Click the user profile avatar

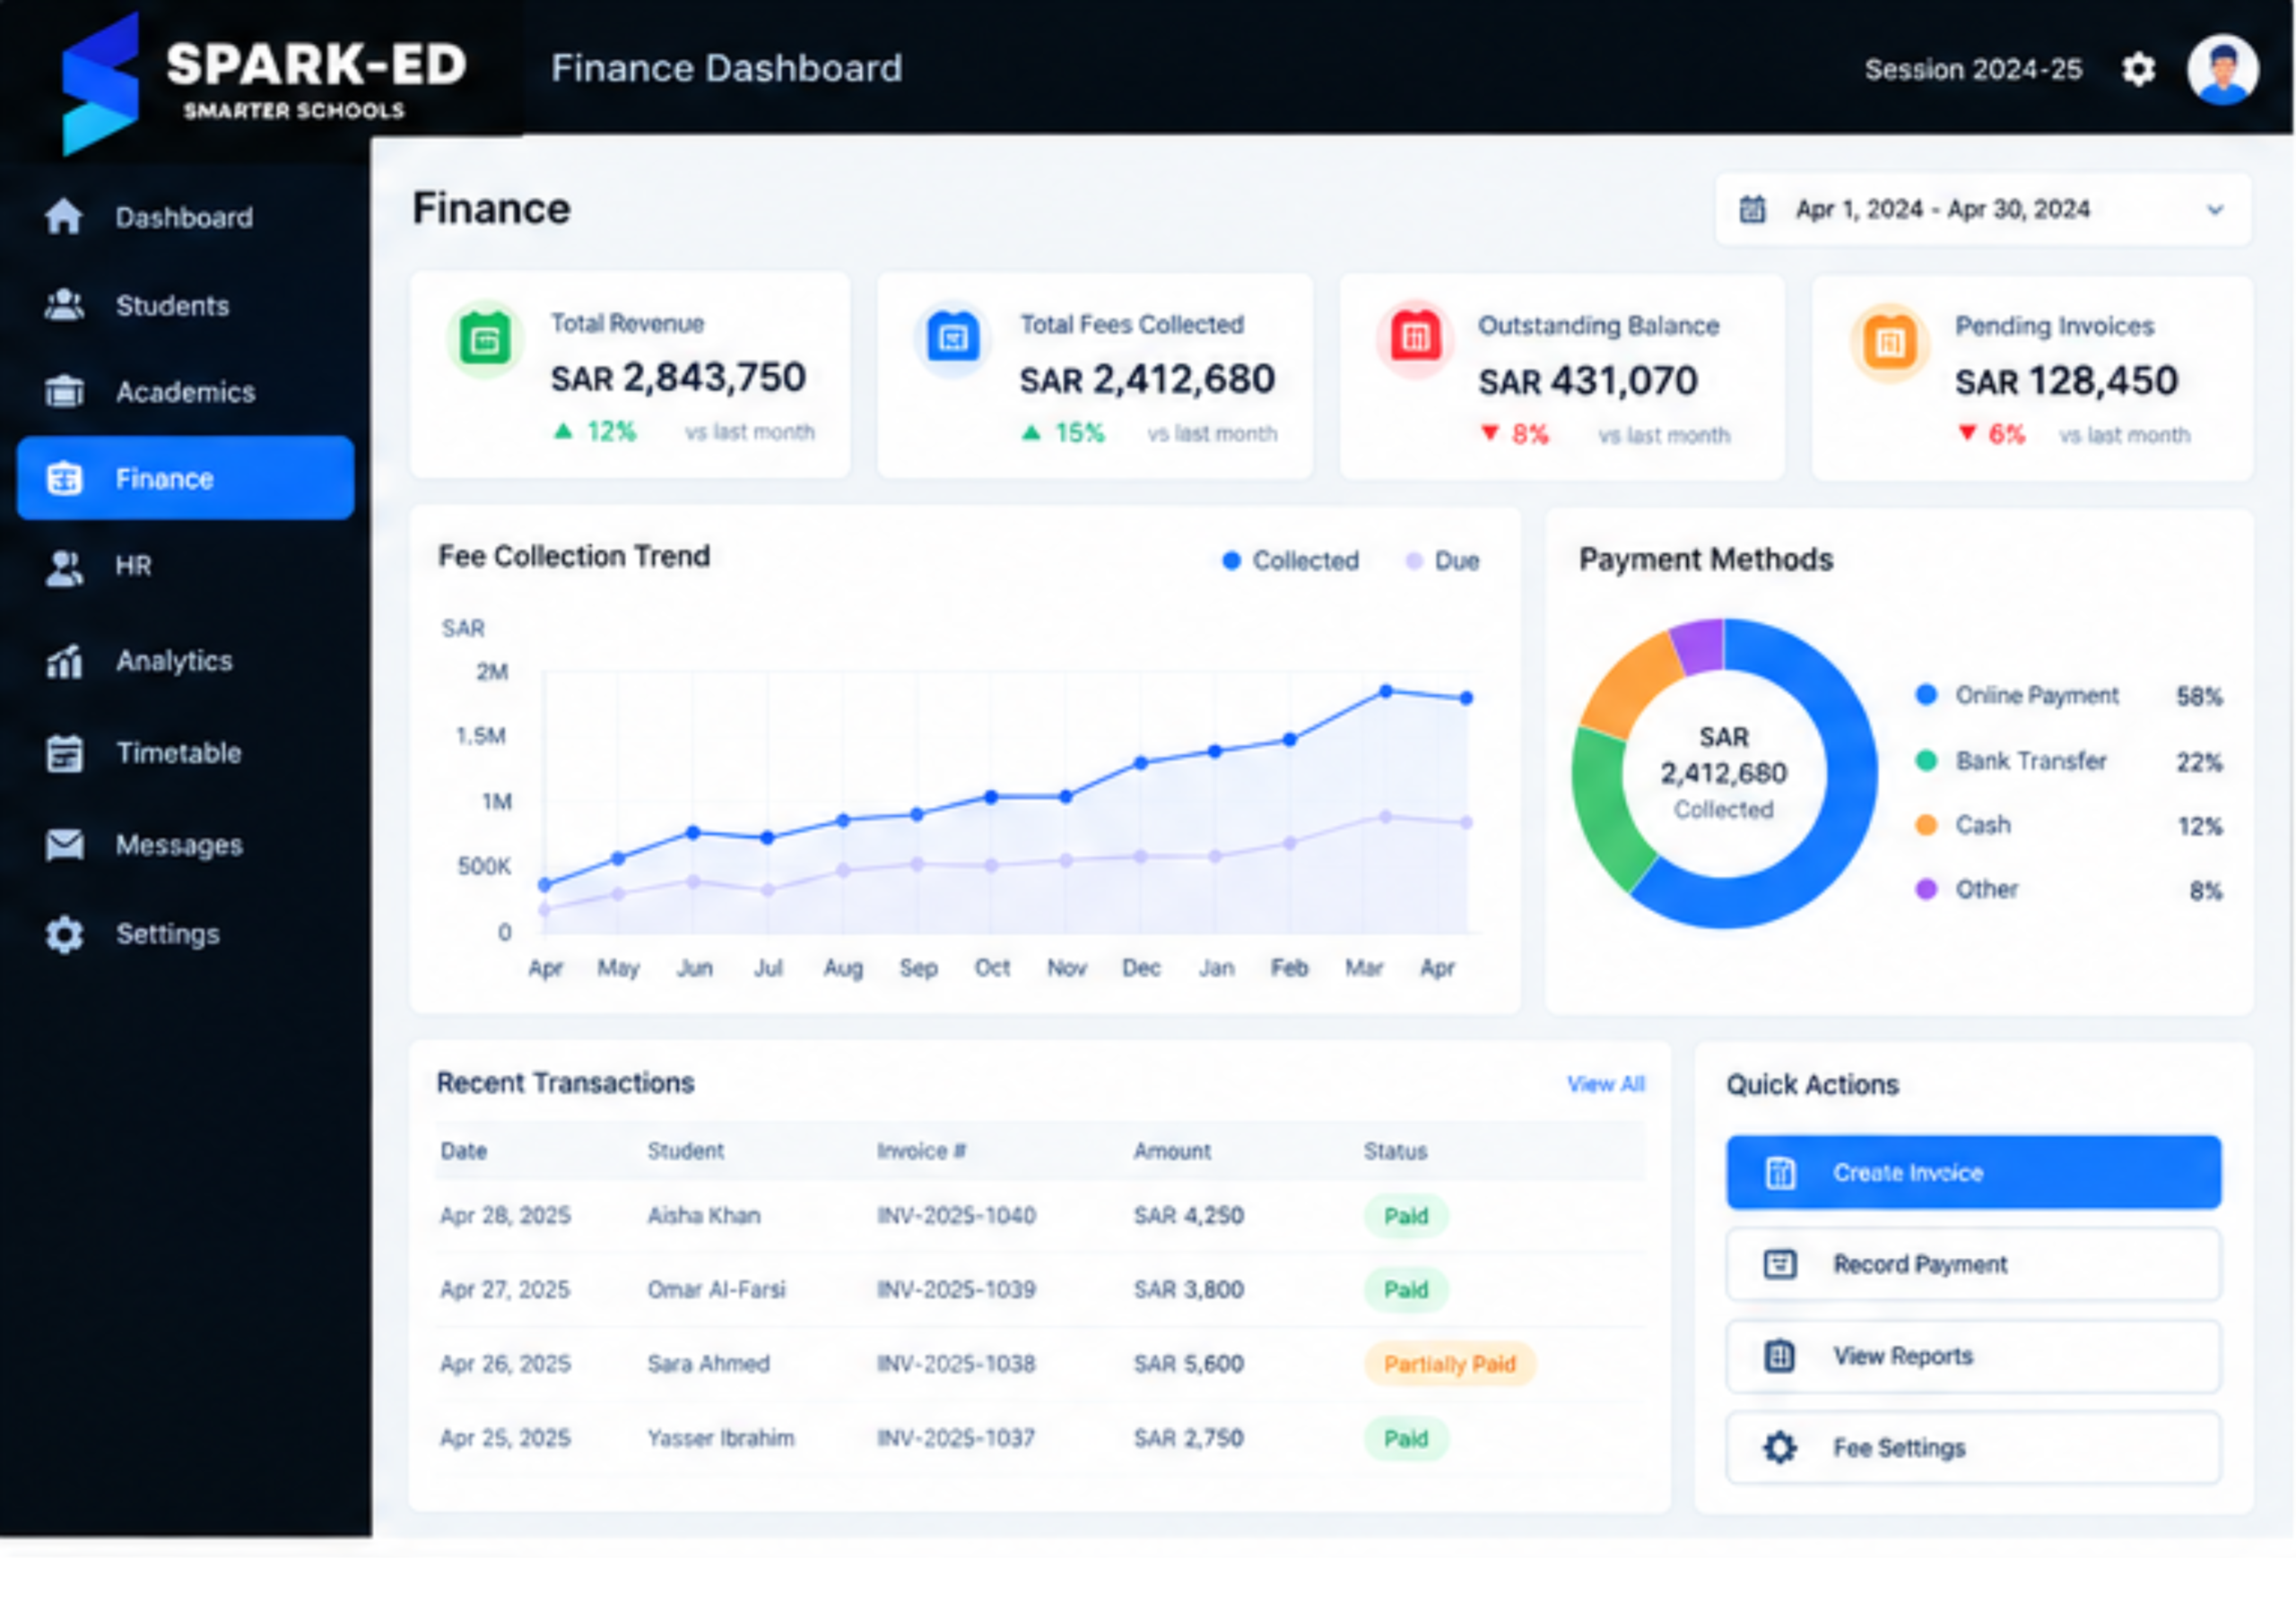pyautogui.click(x=2222, y=69)
